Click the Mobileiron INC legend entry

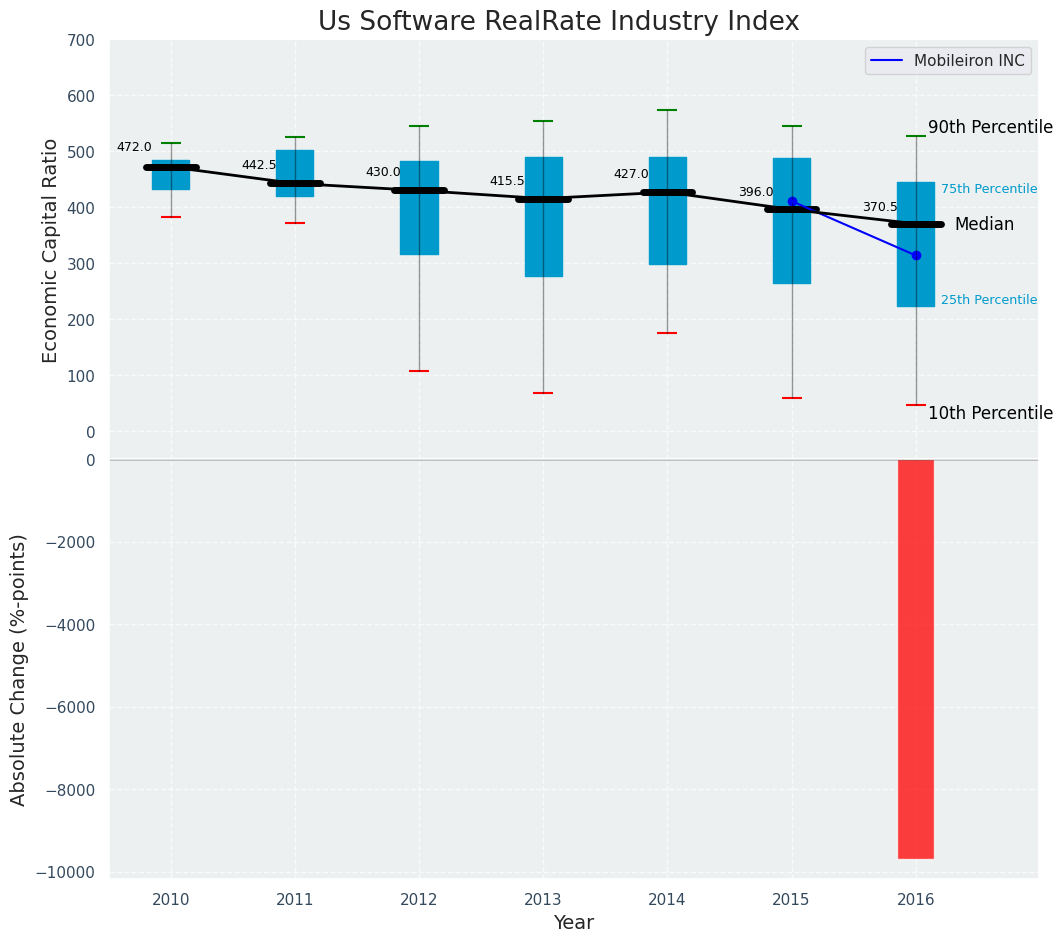click(948, 60)
